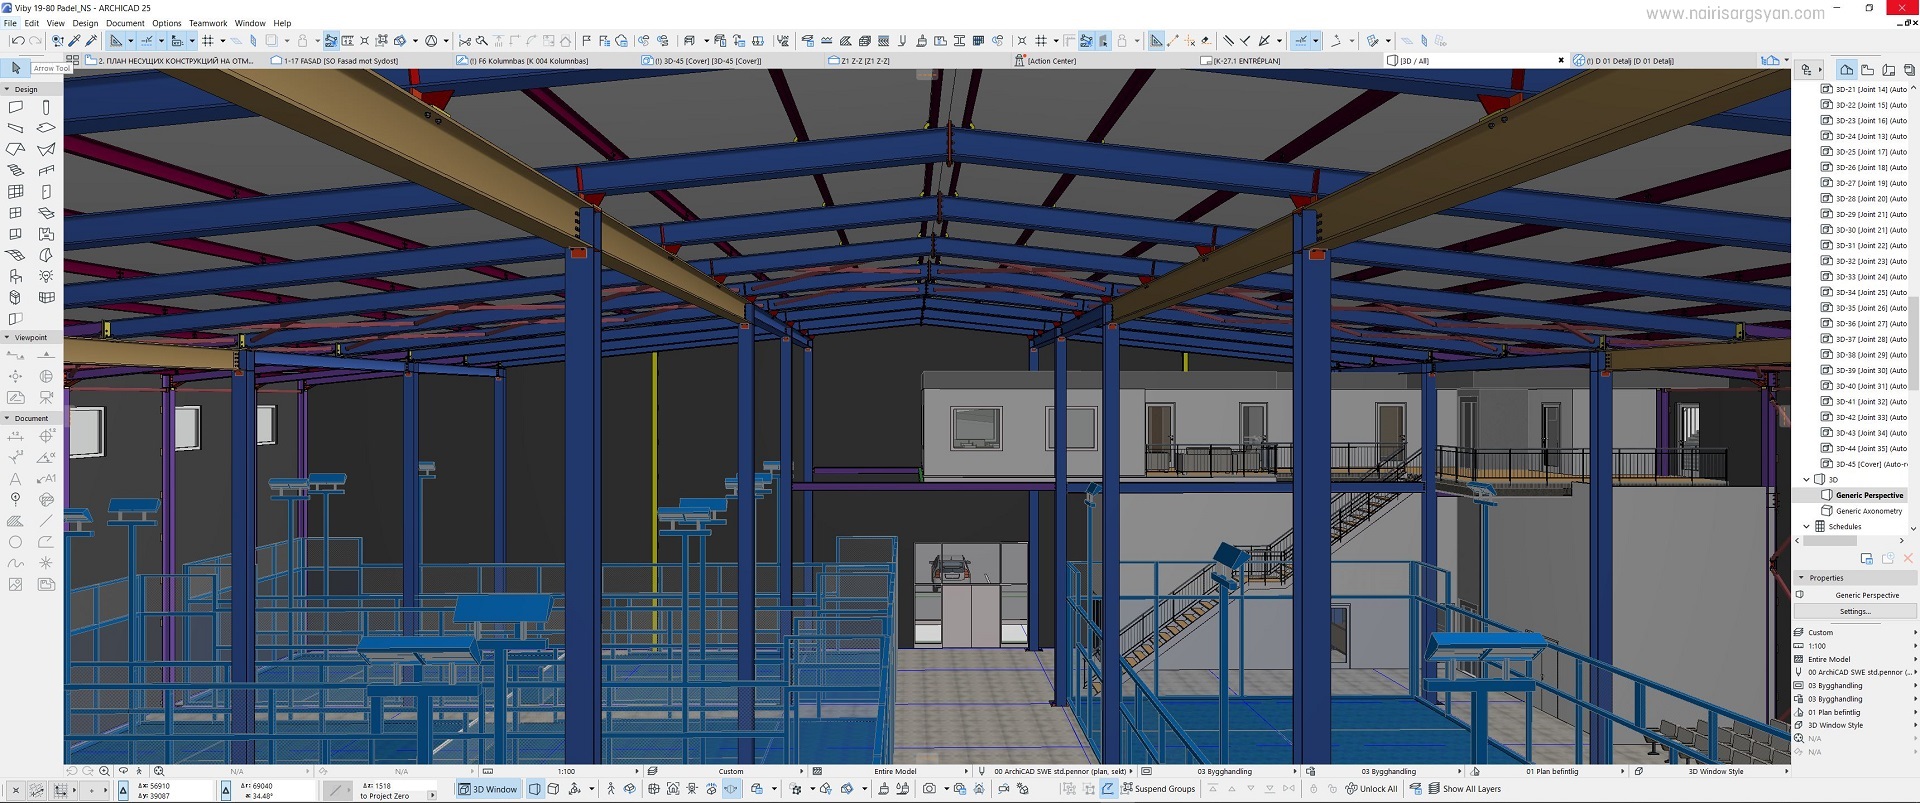Click the Redo arrow in the toolbar

point(36,41)
